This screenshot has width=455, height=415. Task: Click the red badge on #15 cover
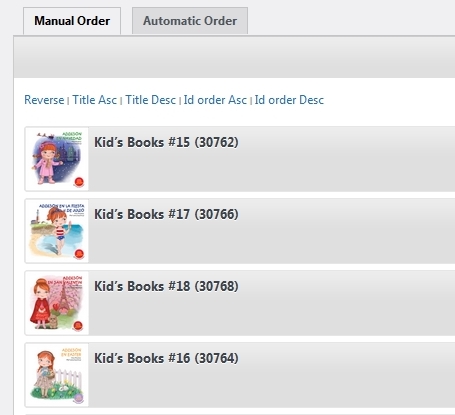pos(79,182)
